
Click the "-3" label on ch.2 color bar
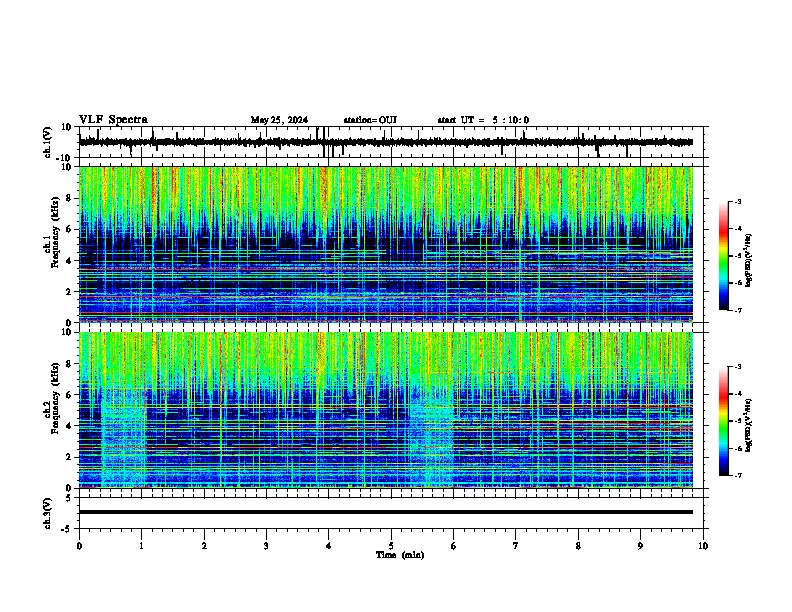[738, 367]
